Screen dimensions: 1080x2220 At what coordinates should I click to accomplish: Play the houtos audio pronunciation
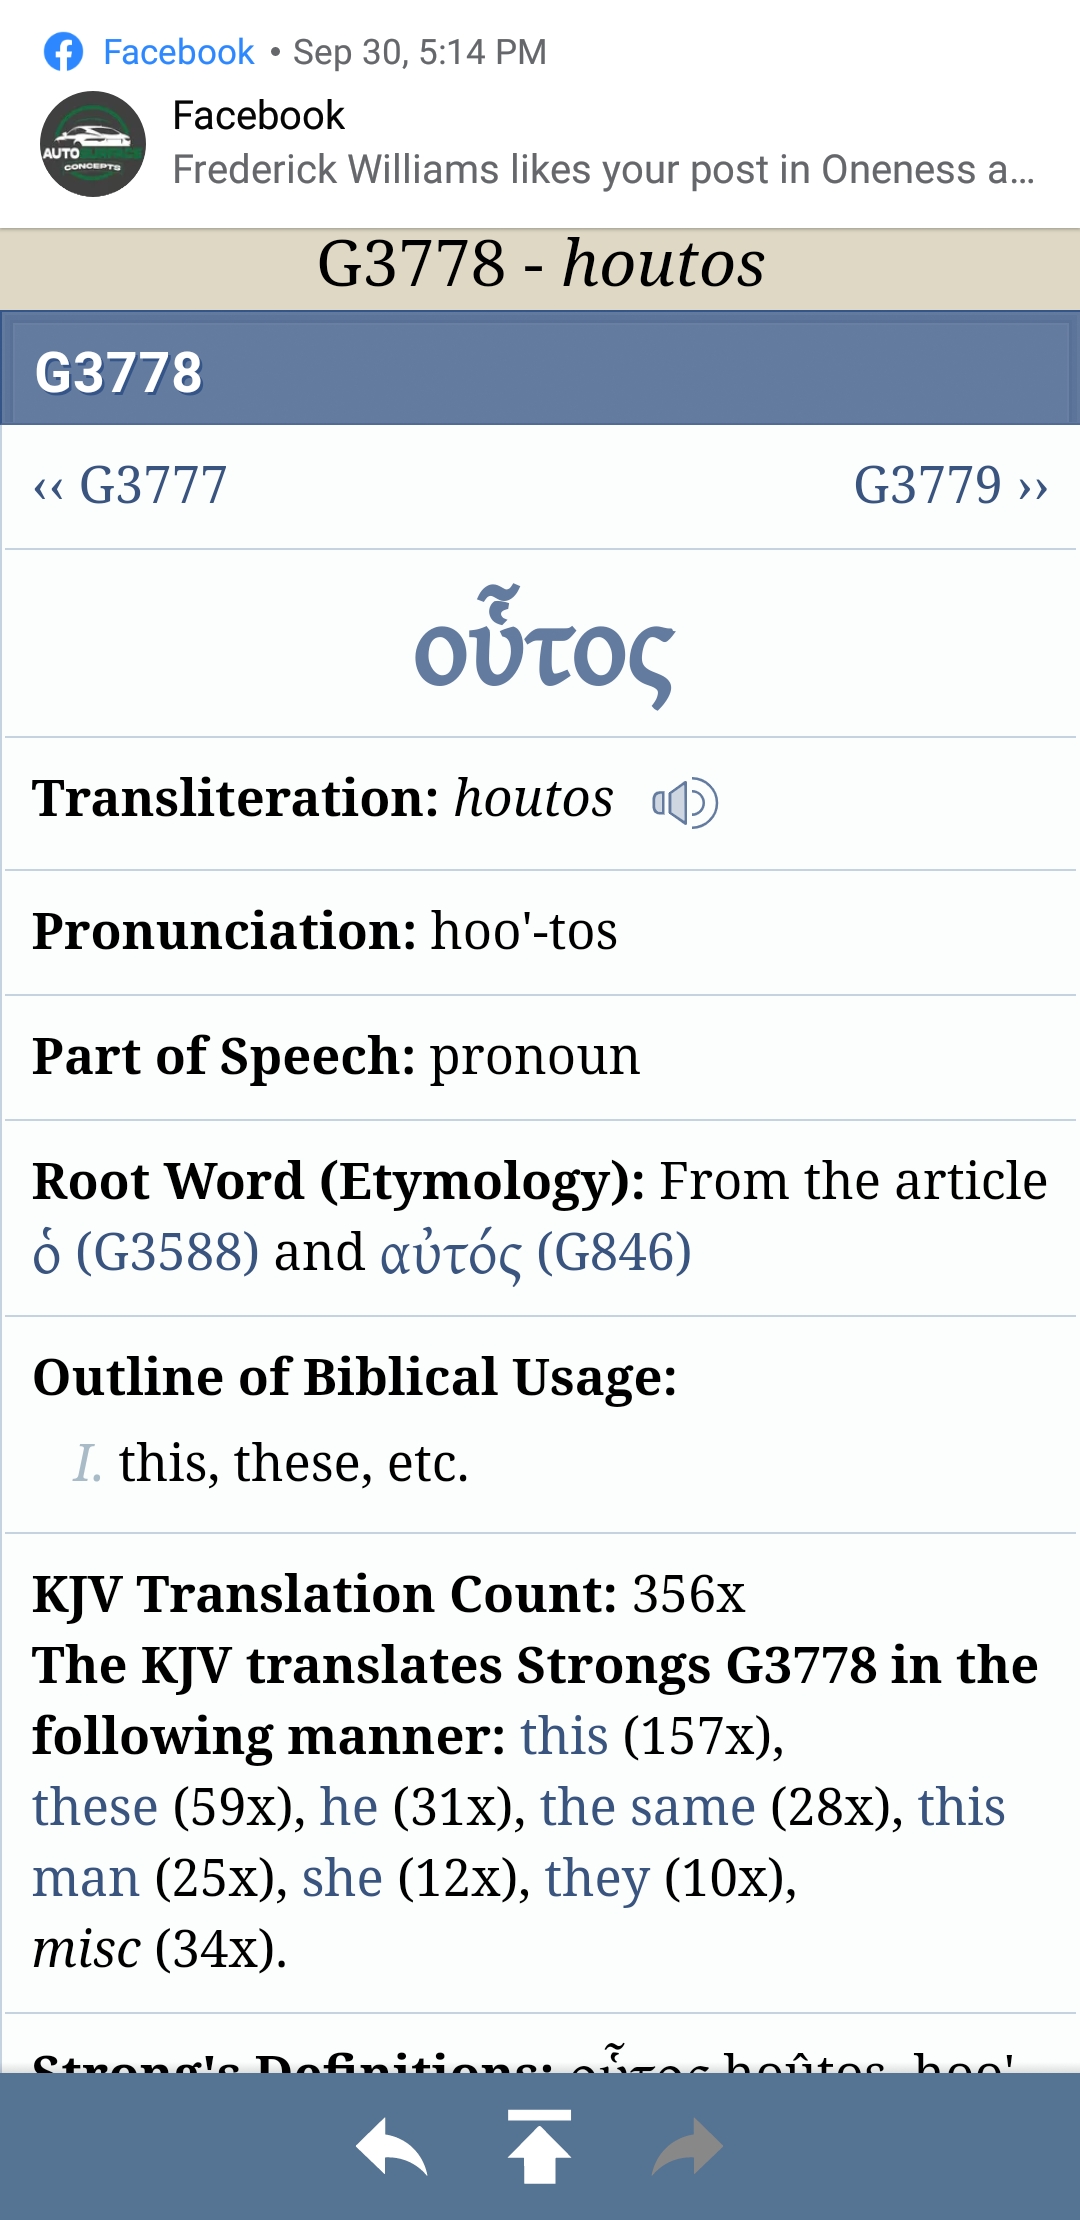[x=685, y=803]
